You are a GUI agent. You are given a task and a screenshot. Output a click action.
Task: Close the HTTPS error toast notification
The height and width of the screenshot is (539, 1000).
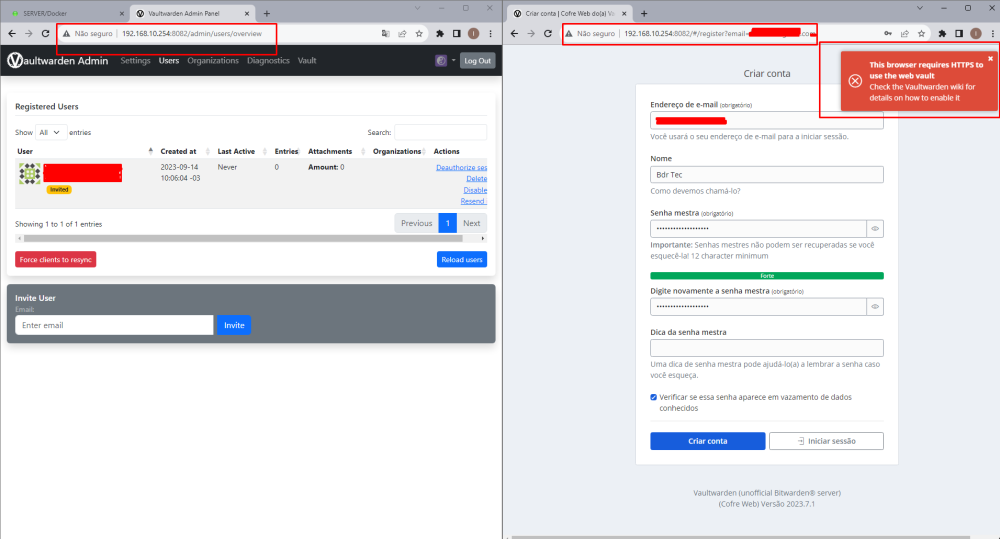point(990,59)
